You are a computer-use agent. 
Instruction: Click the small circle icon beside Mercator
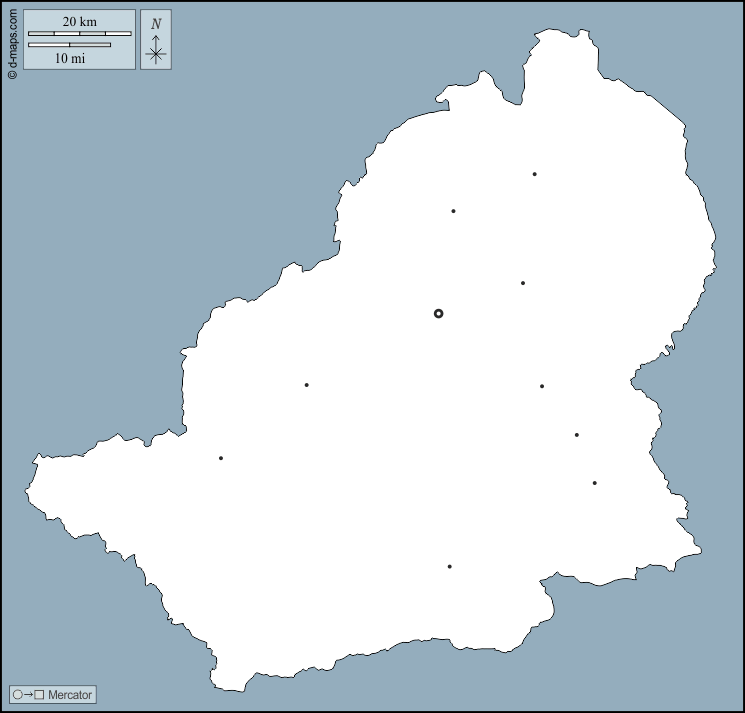(x=17, y=694)
